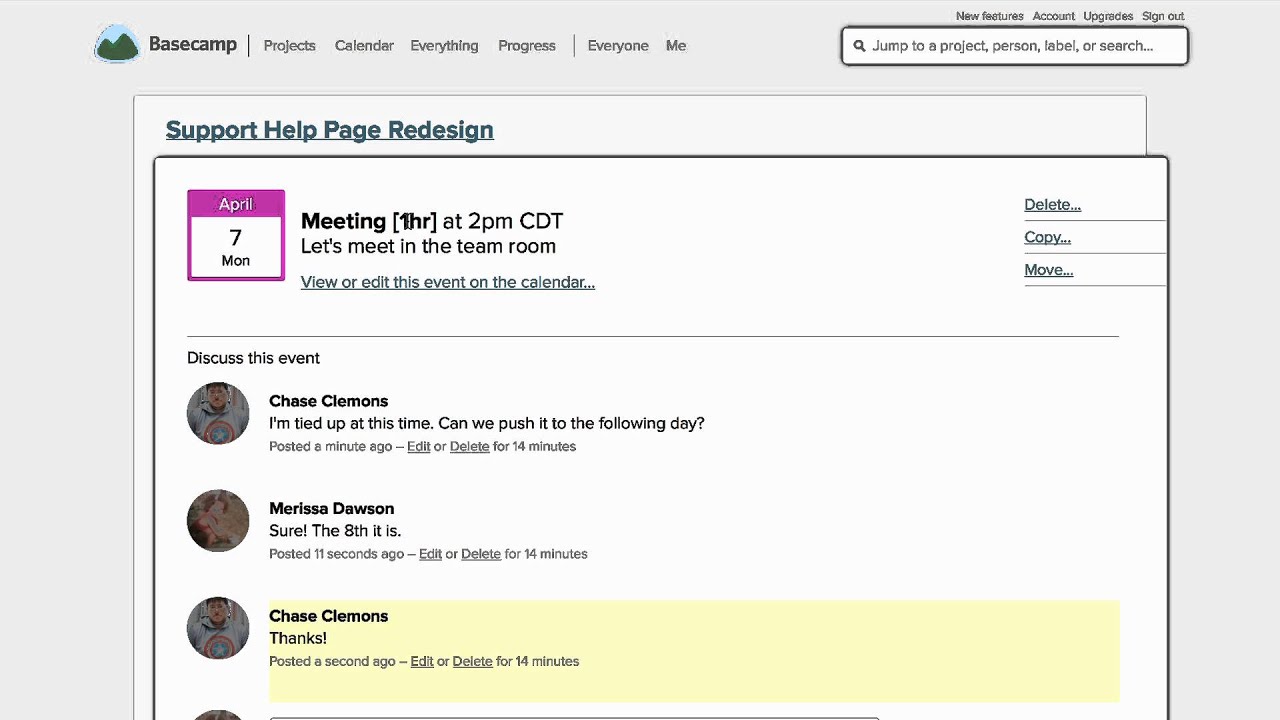The height and width of the screenshot is (720, 1280).
Task: Open the Account link at top right
Action: (1053, 16)
